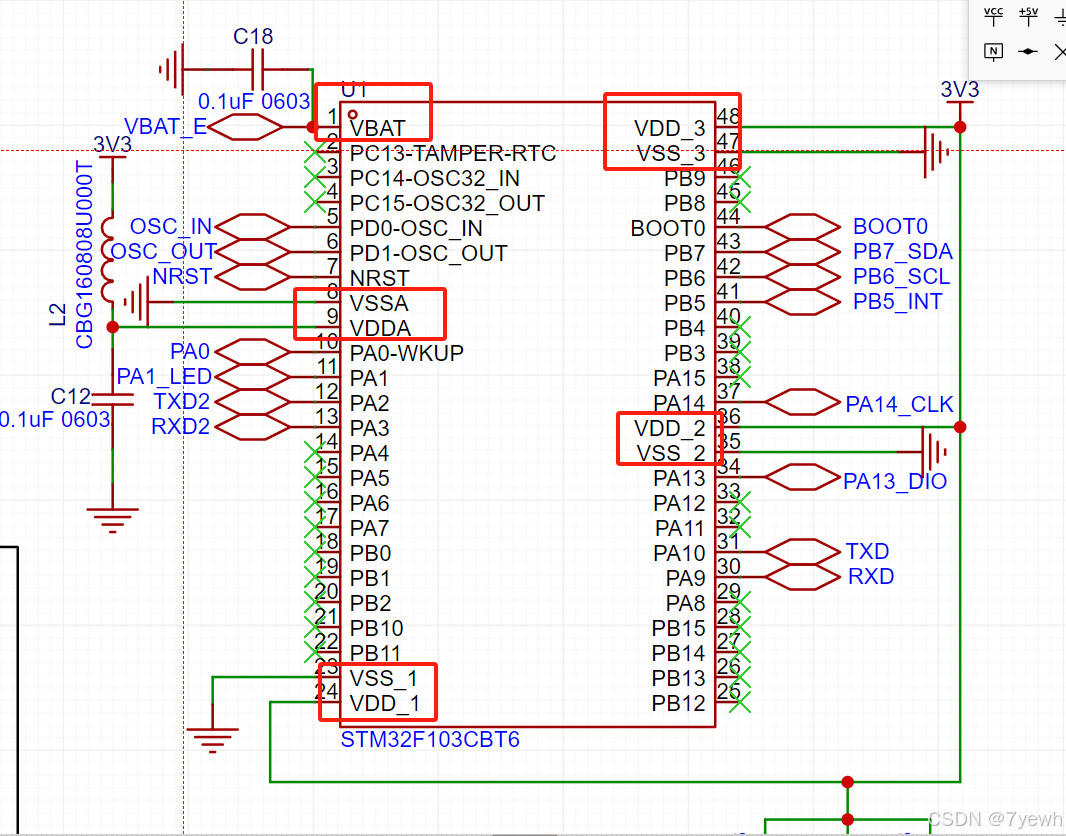Select the RXD2 net port symbol
The image size is (1066, 836).
(x=253, y=428)
